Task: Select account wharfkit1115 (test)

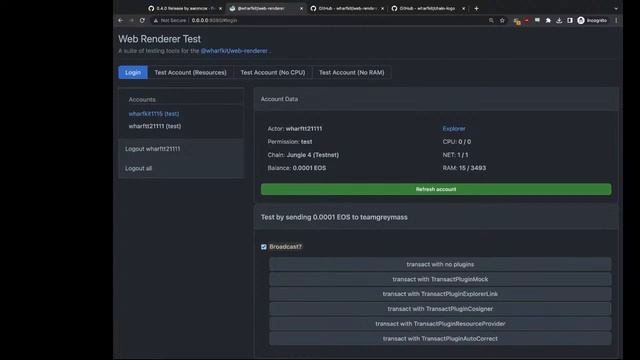Action: point(154,114)
